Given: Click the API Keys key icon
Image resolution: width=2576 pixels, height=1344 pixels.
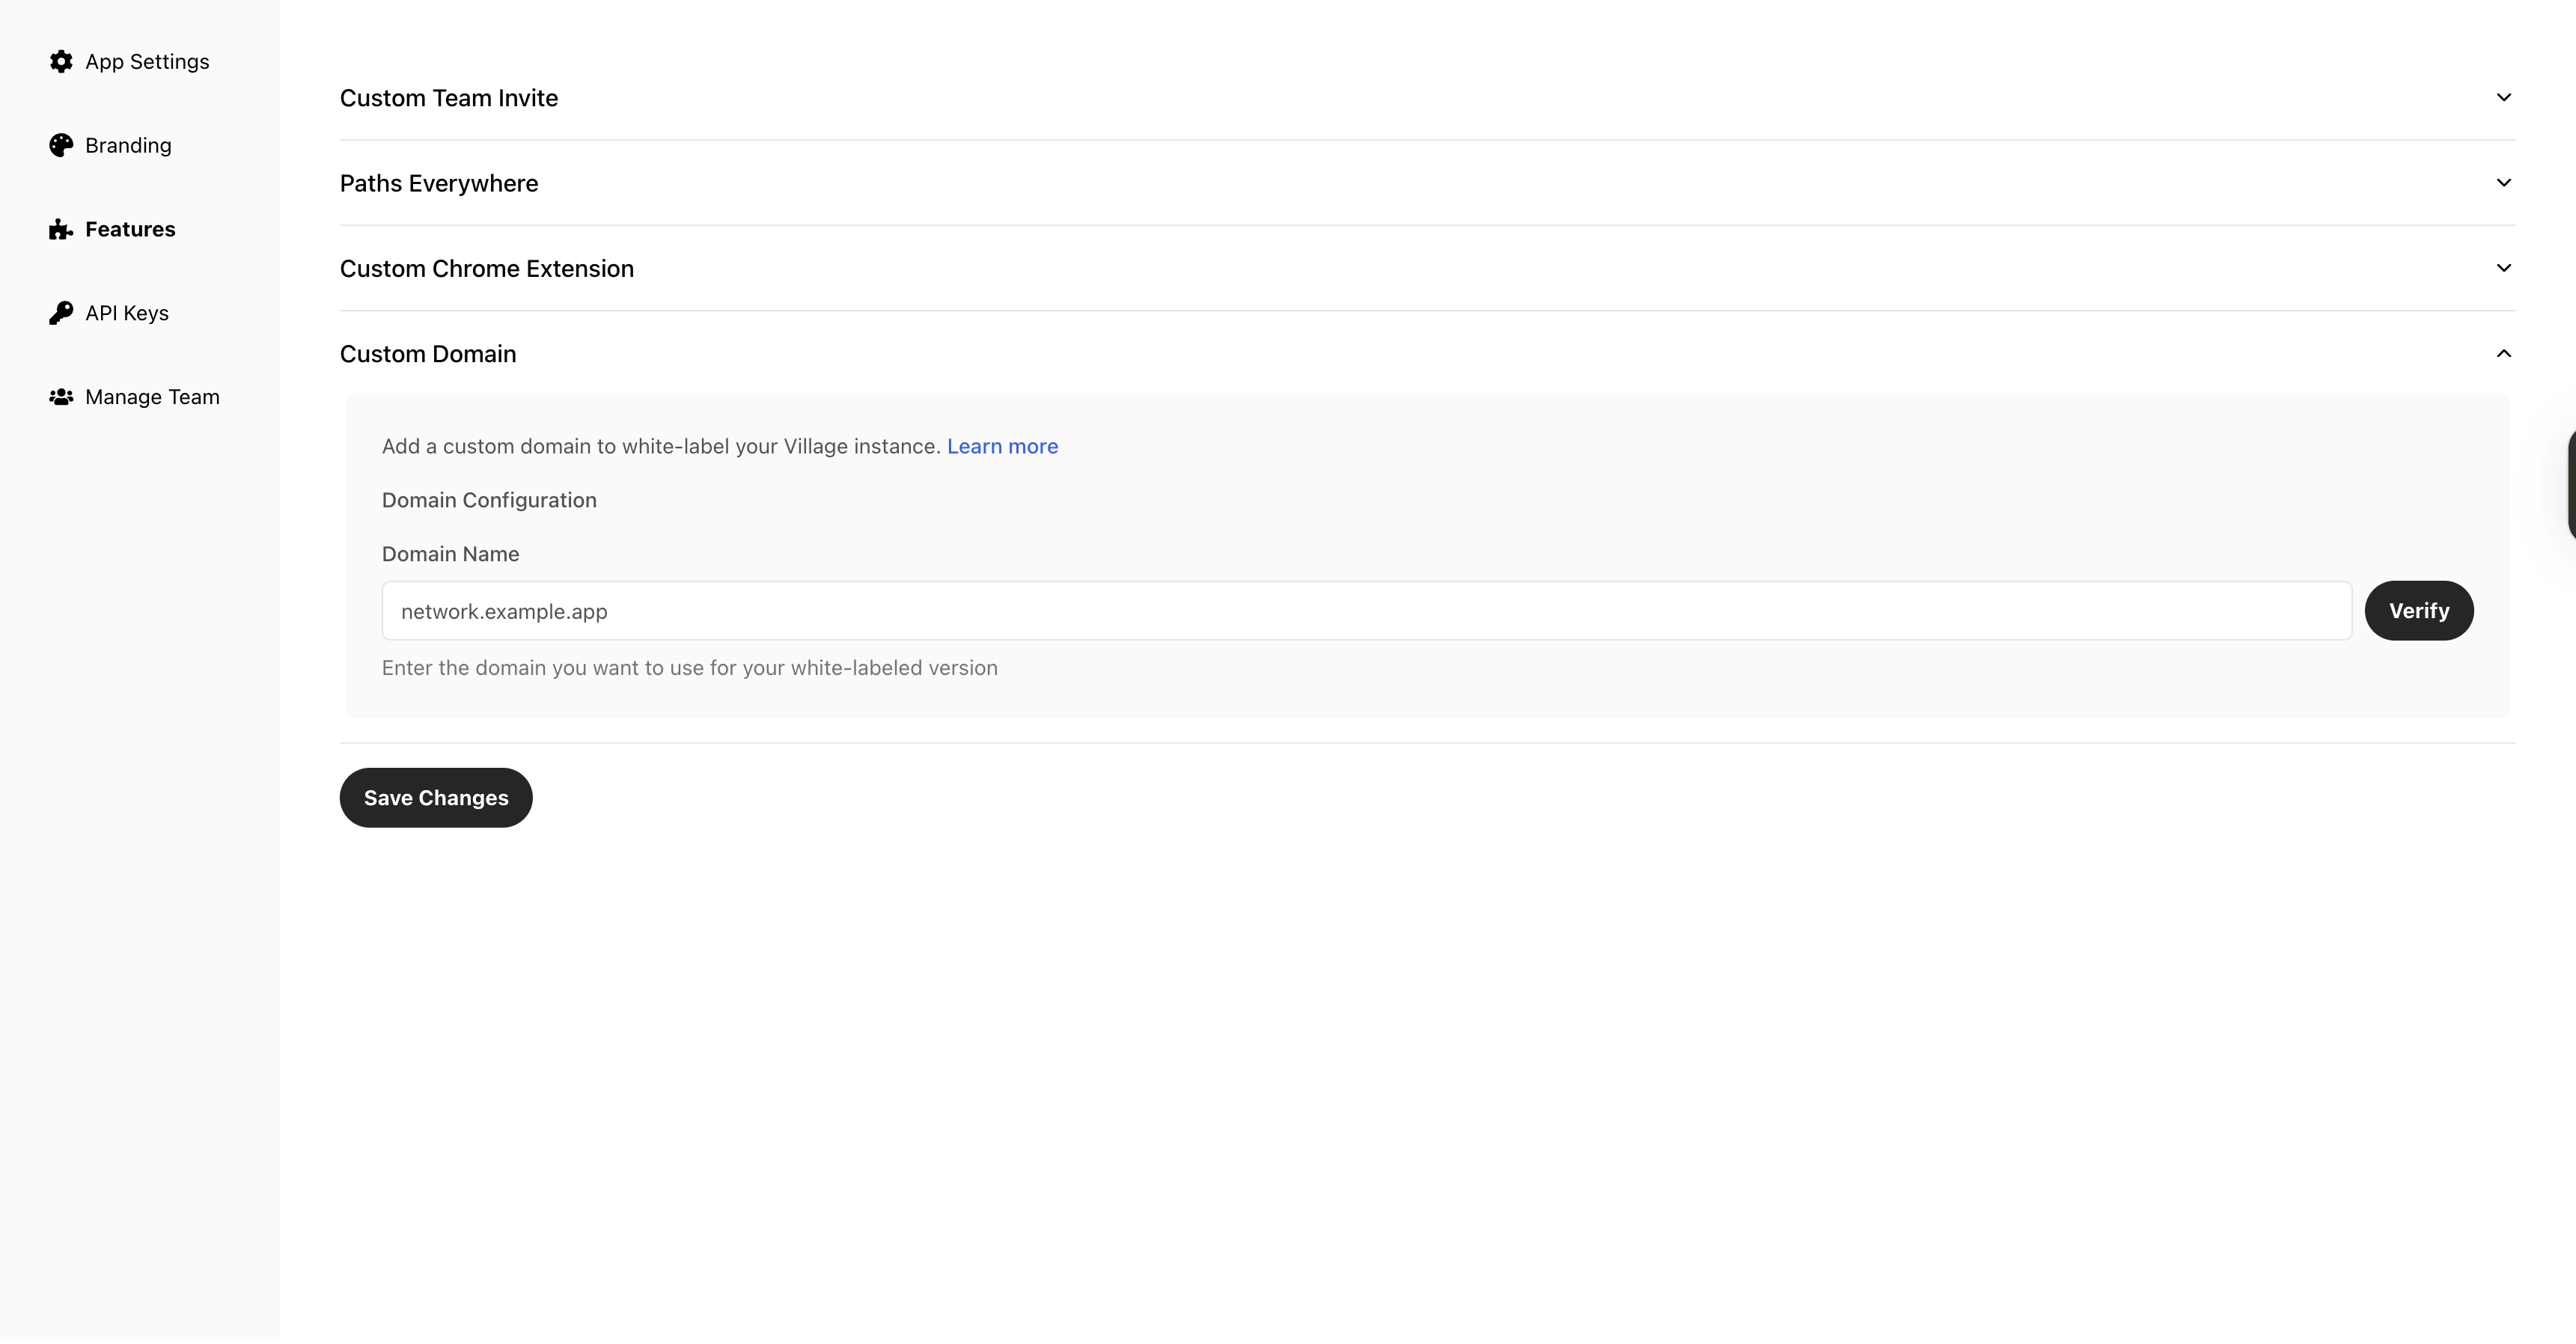Looking at the screenshot, I should [61, 313].
